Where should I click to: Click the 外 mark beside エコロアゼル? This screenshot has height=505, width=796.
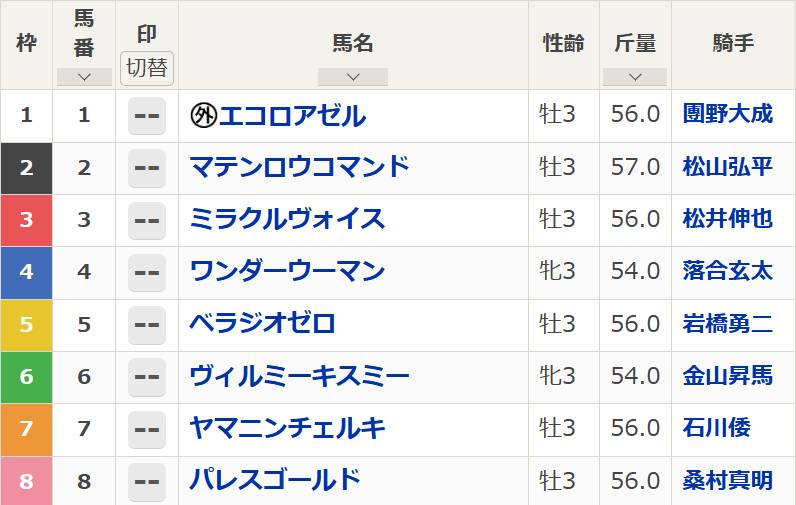coord(204,116)
